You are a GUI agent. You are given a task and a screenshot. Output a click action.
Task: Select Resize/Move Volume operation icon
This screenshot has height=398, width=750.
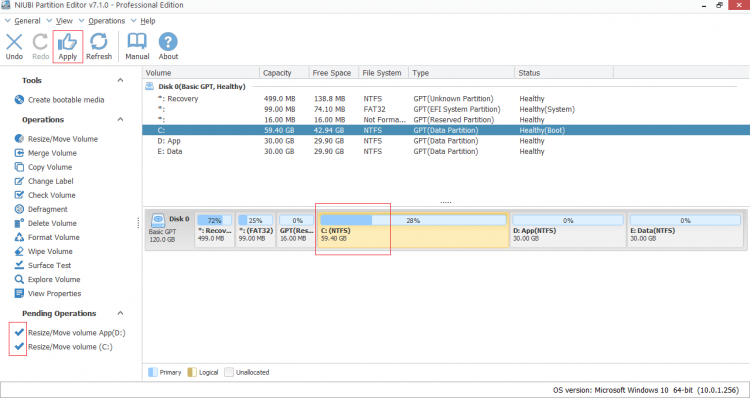19,139
